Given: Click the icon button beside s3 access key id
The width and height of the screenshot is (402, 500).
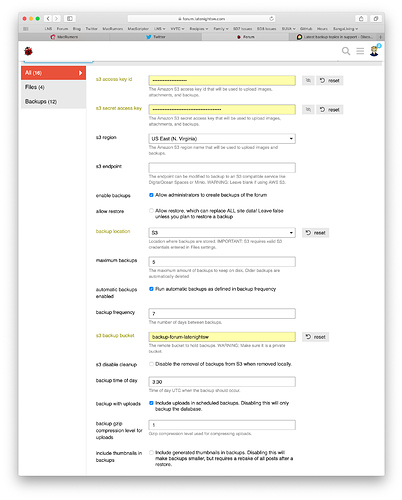Looking at the screenshot, I should [x=308, y=80].
